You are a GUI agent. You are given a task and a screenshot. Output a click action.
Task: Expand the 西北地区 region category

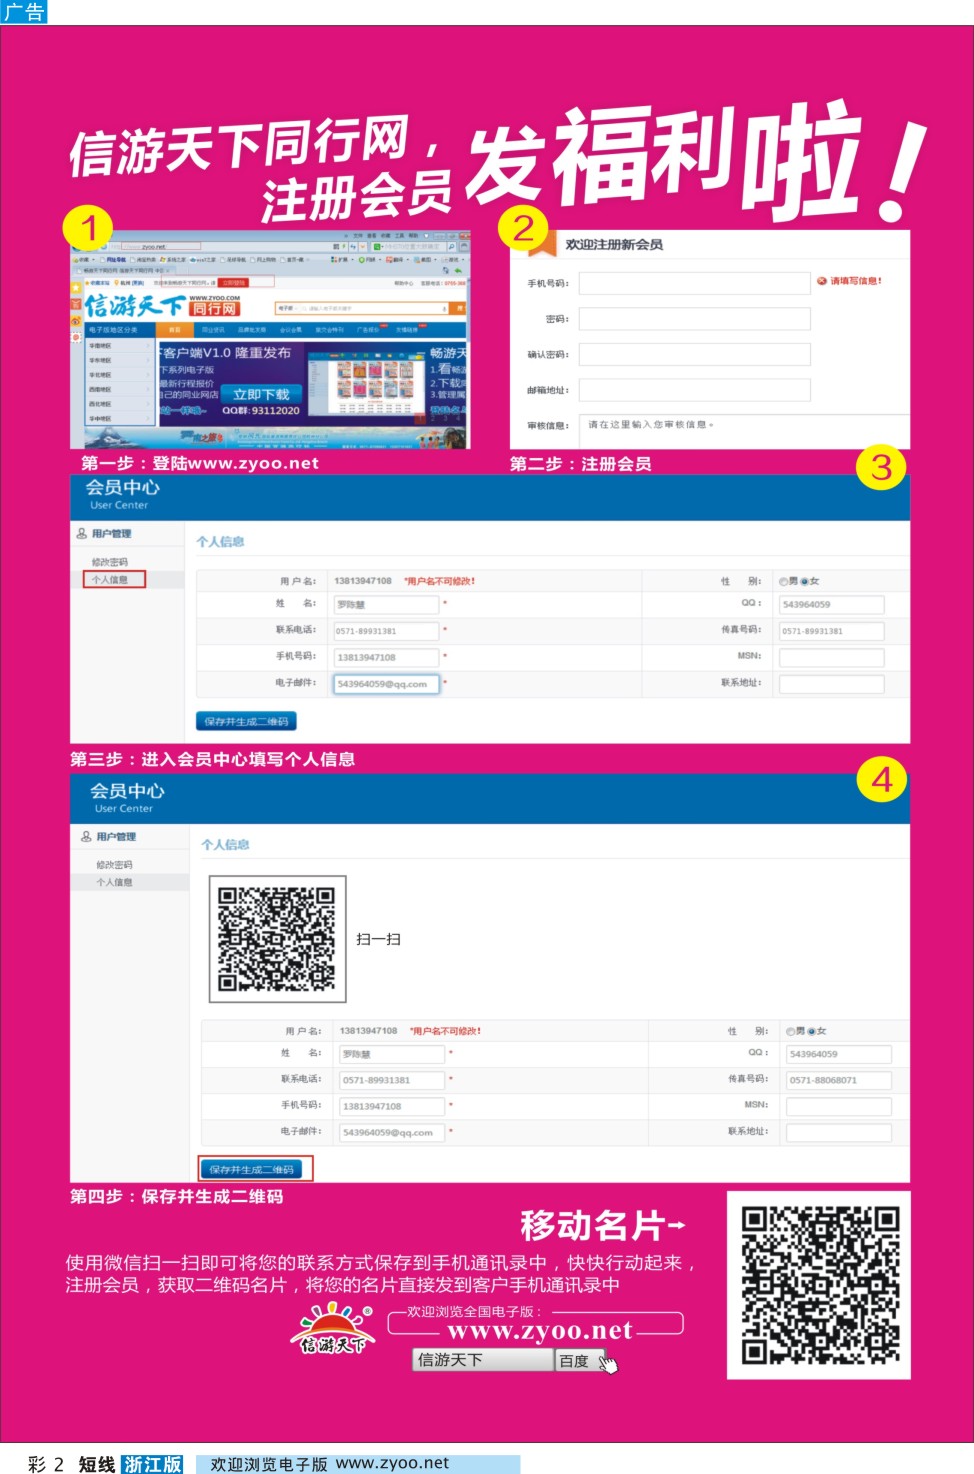point(120,404)
